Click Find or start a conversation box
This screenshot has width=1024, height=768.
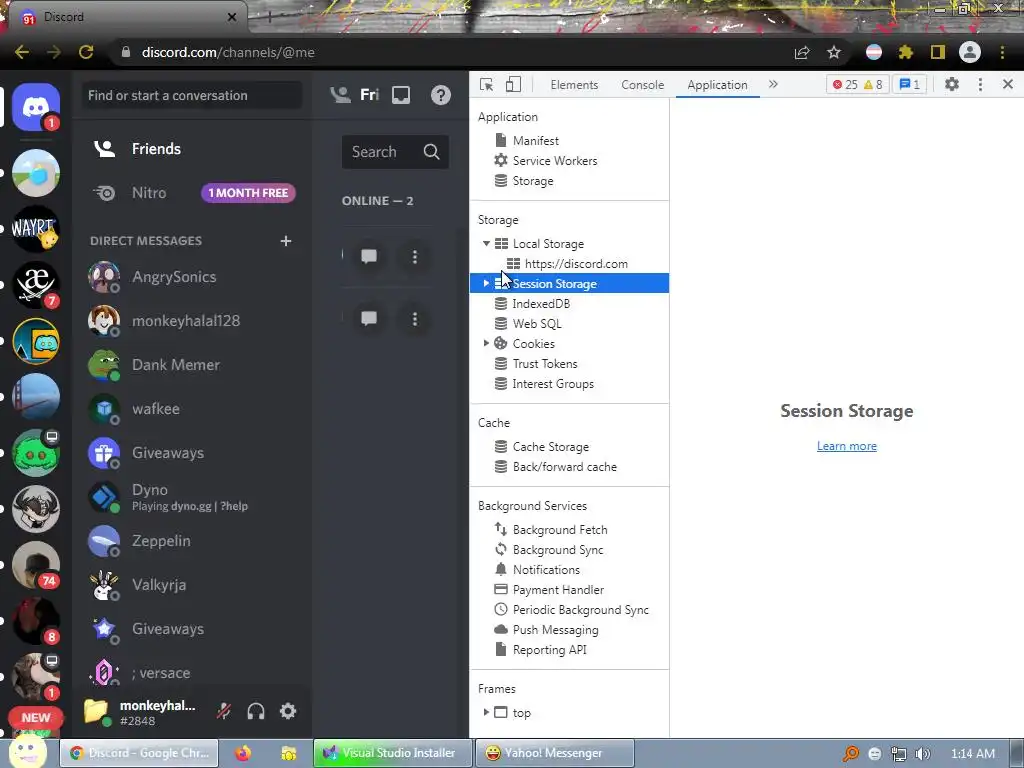pos(192,95)
